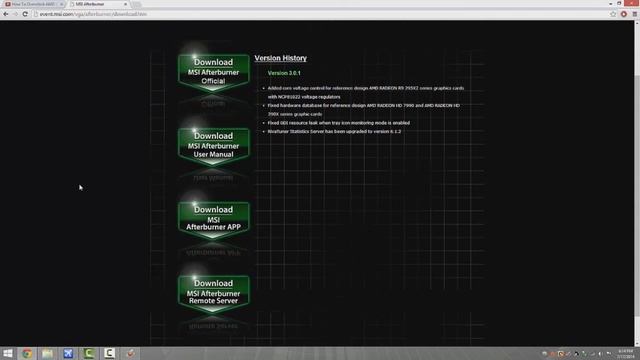Screen dimensions: 640x360
Task: Open the green C app on taskbar
Action: (x=89, y=353)
